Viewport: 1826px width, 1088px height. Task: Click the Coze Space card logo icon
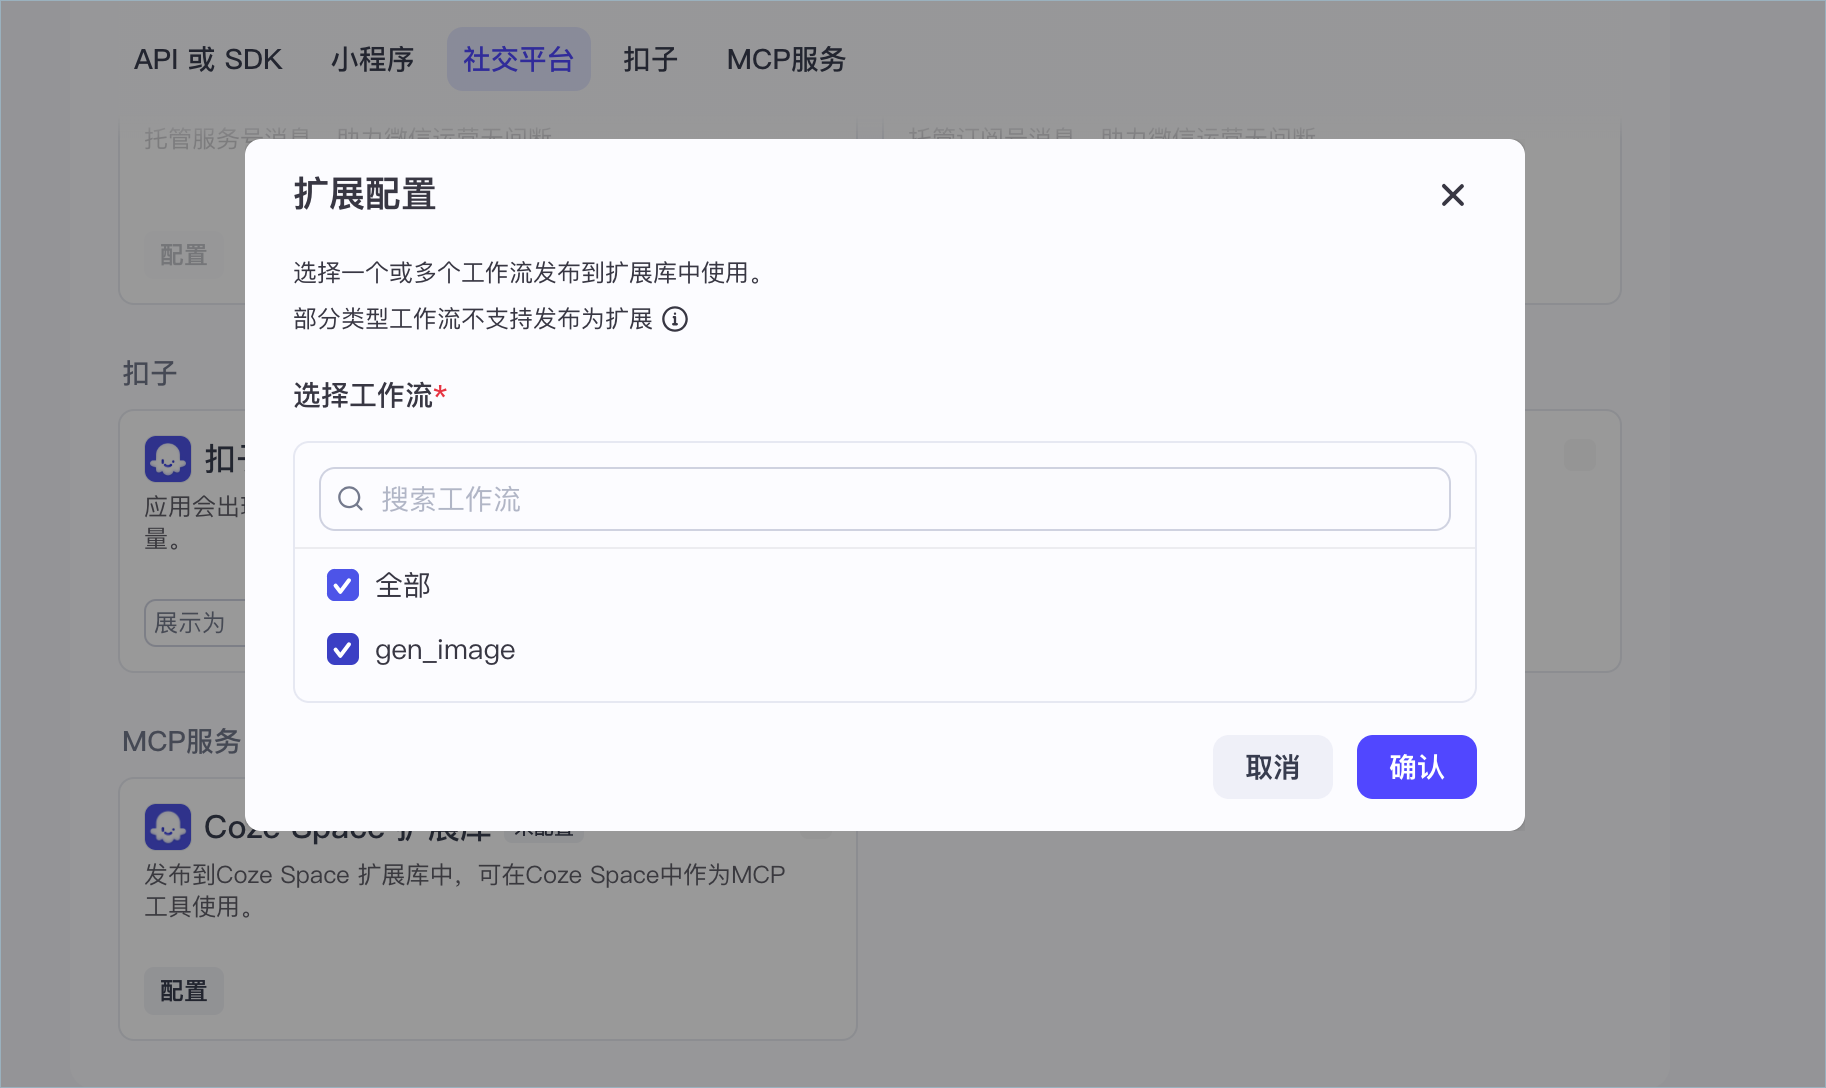click(x=168, y=827)
